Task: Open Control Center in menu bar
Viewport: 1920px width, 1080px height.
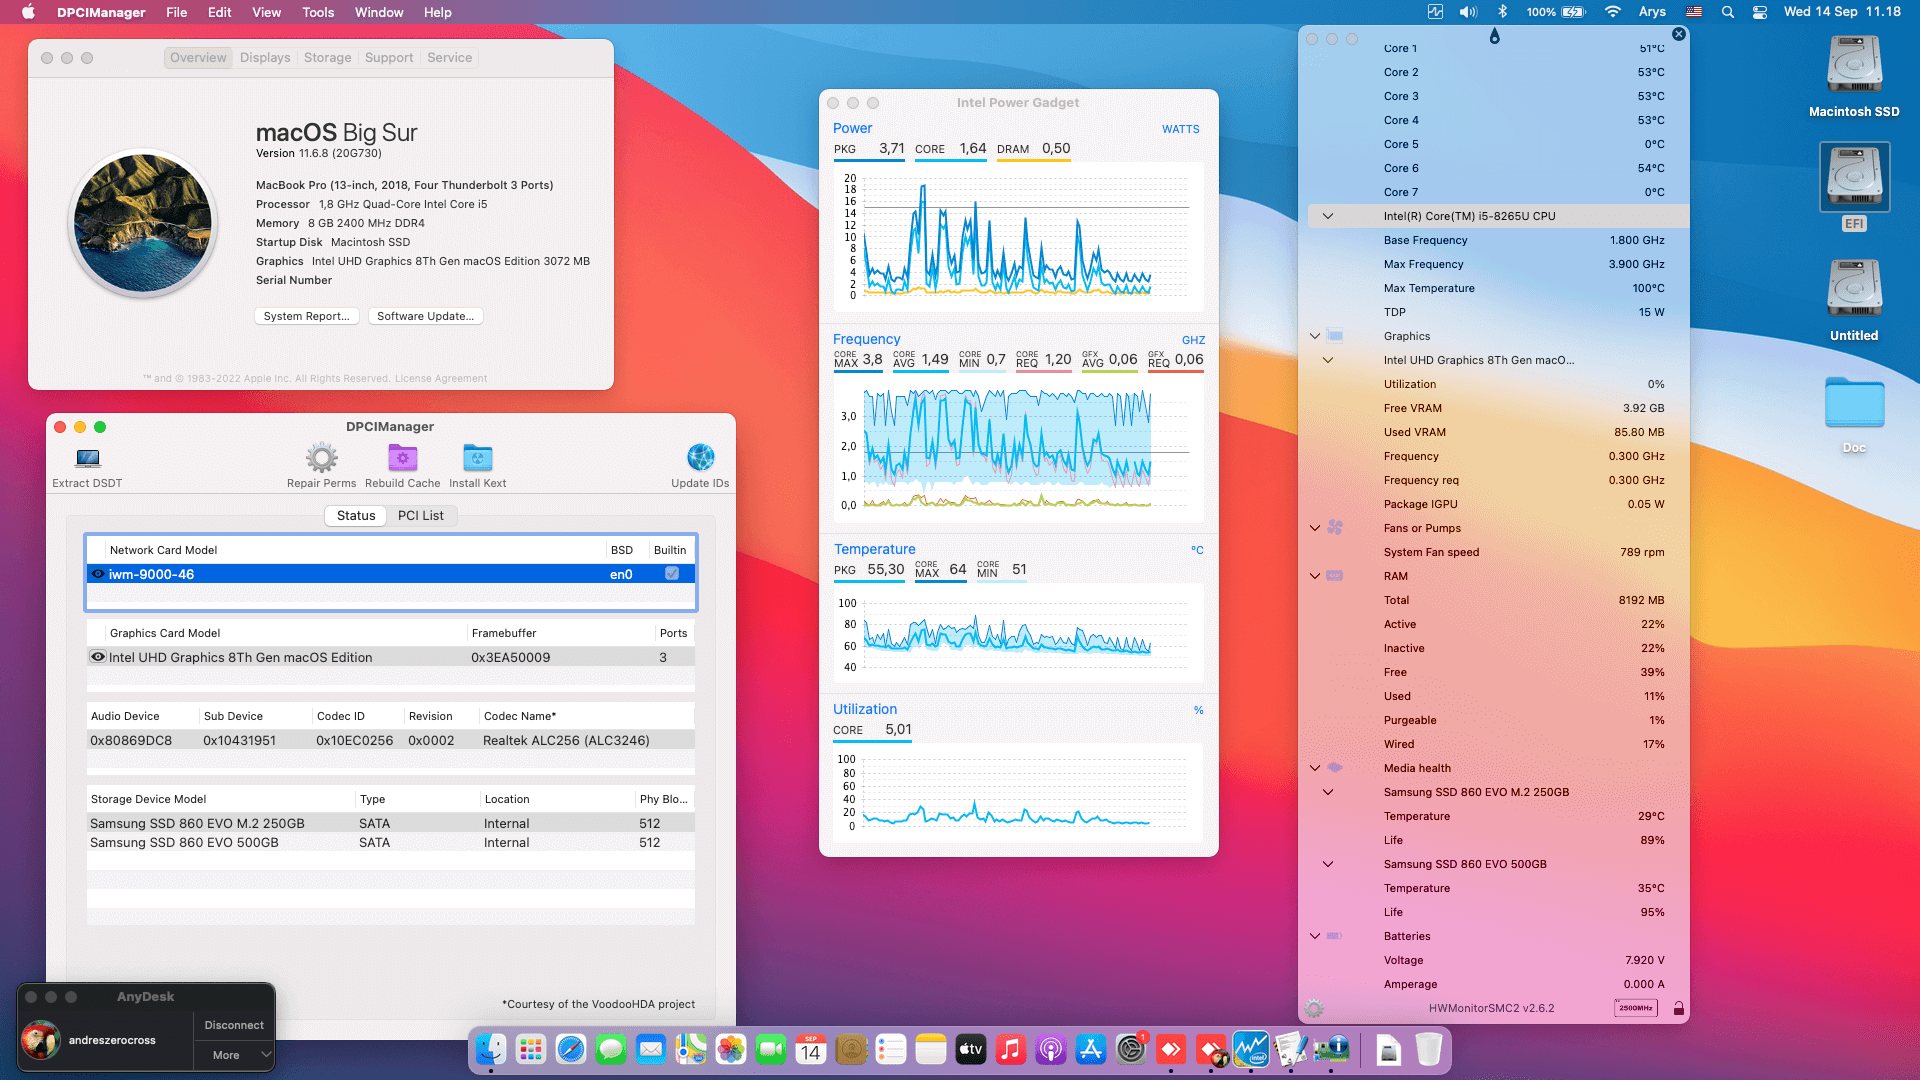Action: 1760,12
